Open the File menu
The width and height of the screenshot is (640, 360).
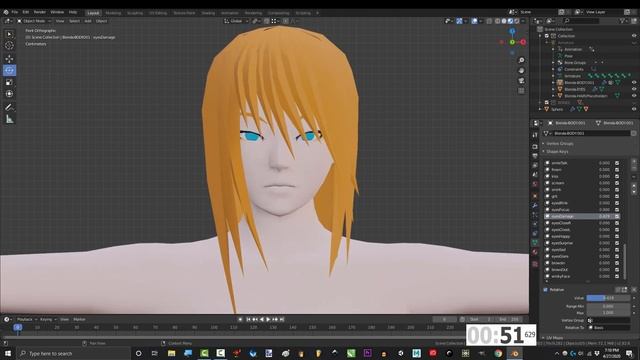click(x=15, y=12)
